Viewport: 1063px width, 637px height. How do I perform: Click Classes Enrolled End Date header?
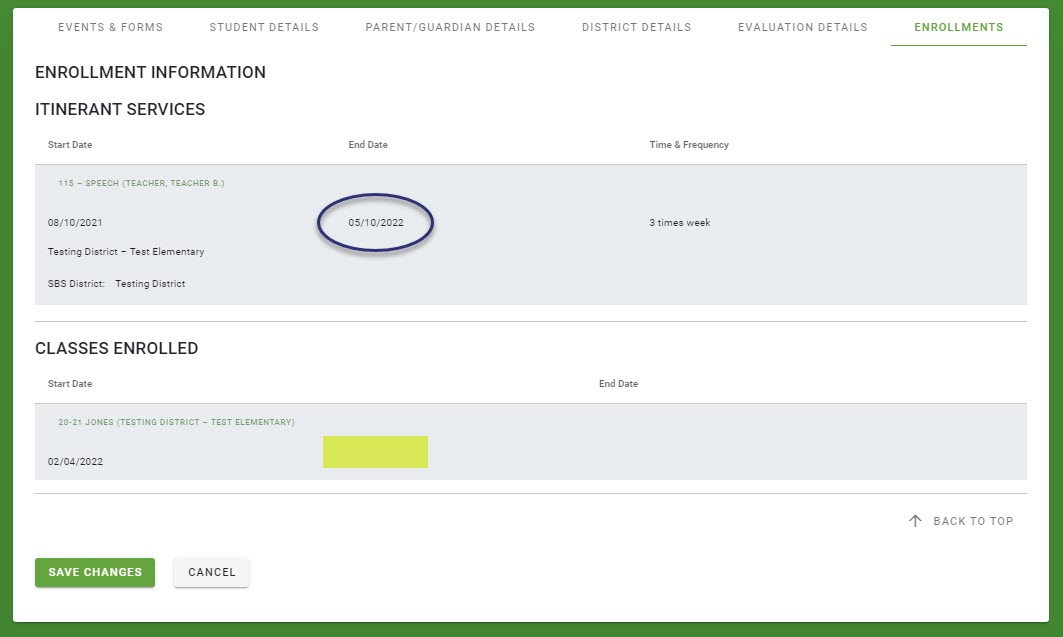pyautogui.click(x=618, y=384)
